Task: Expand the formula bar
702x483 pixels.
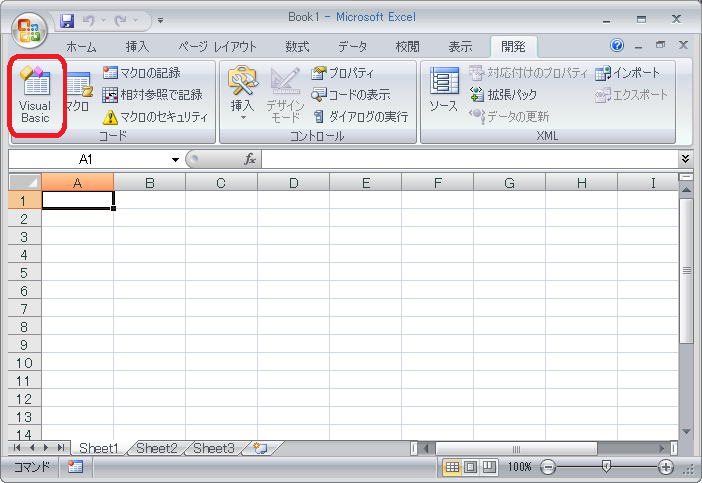Action: coord(685,158)
